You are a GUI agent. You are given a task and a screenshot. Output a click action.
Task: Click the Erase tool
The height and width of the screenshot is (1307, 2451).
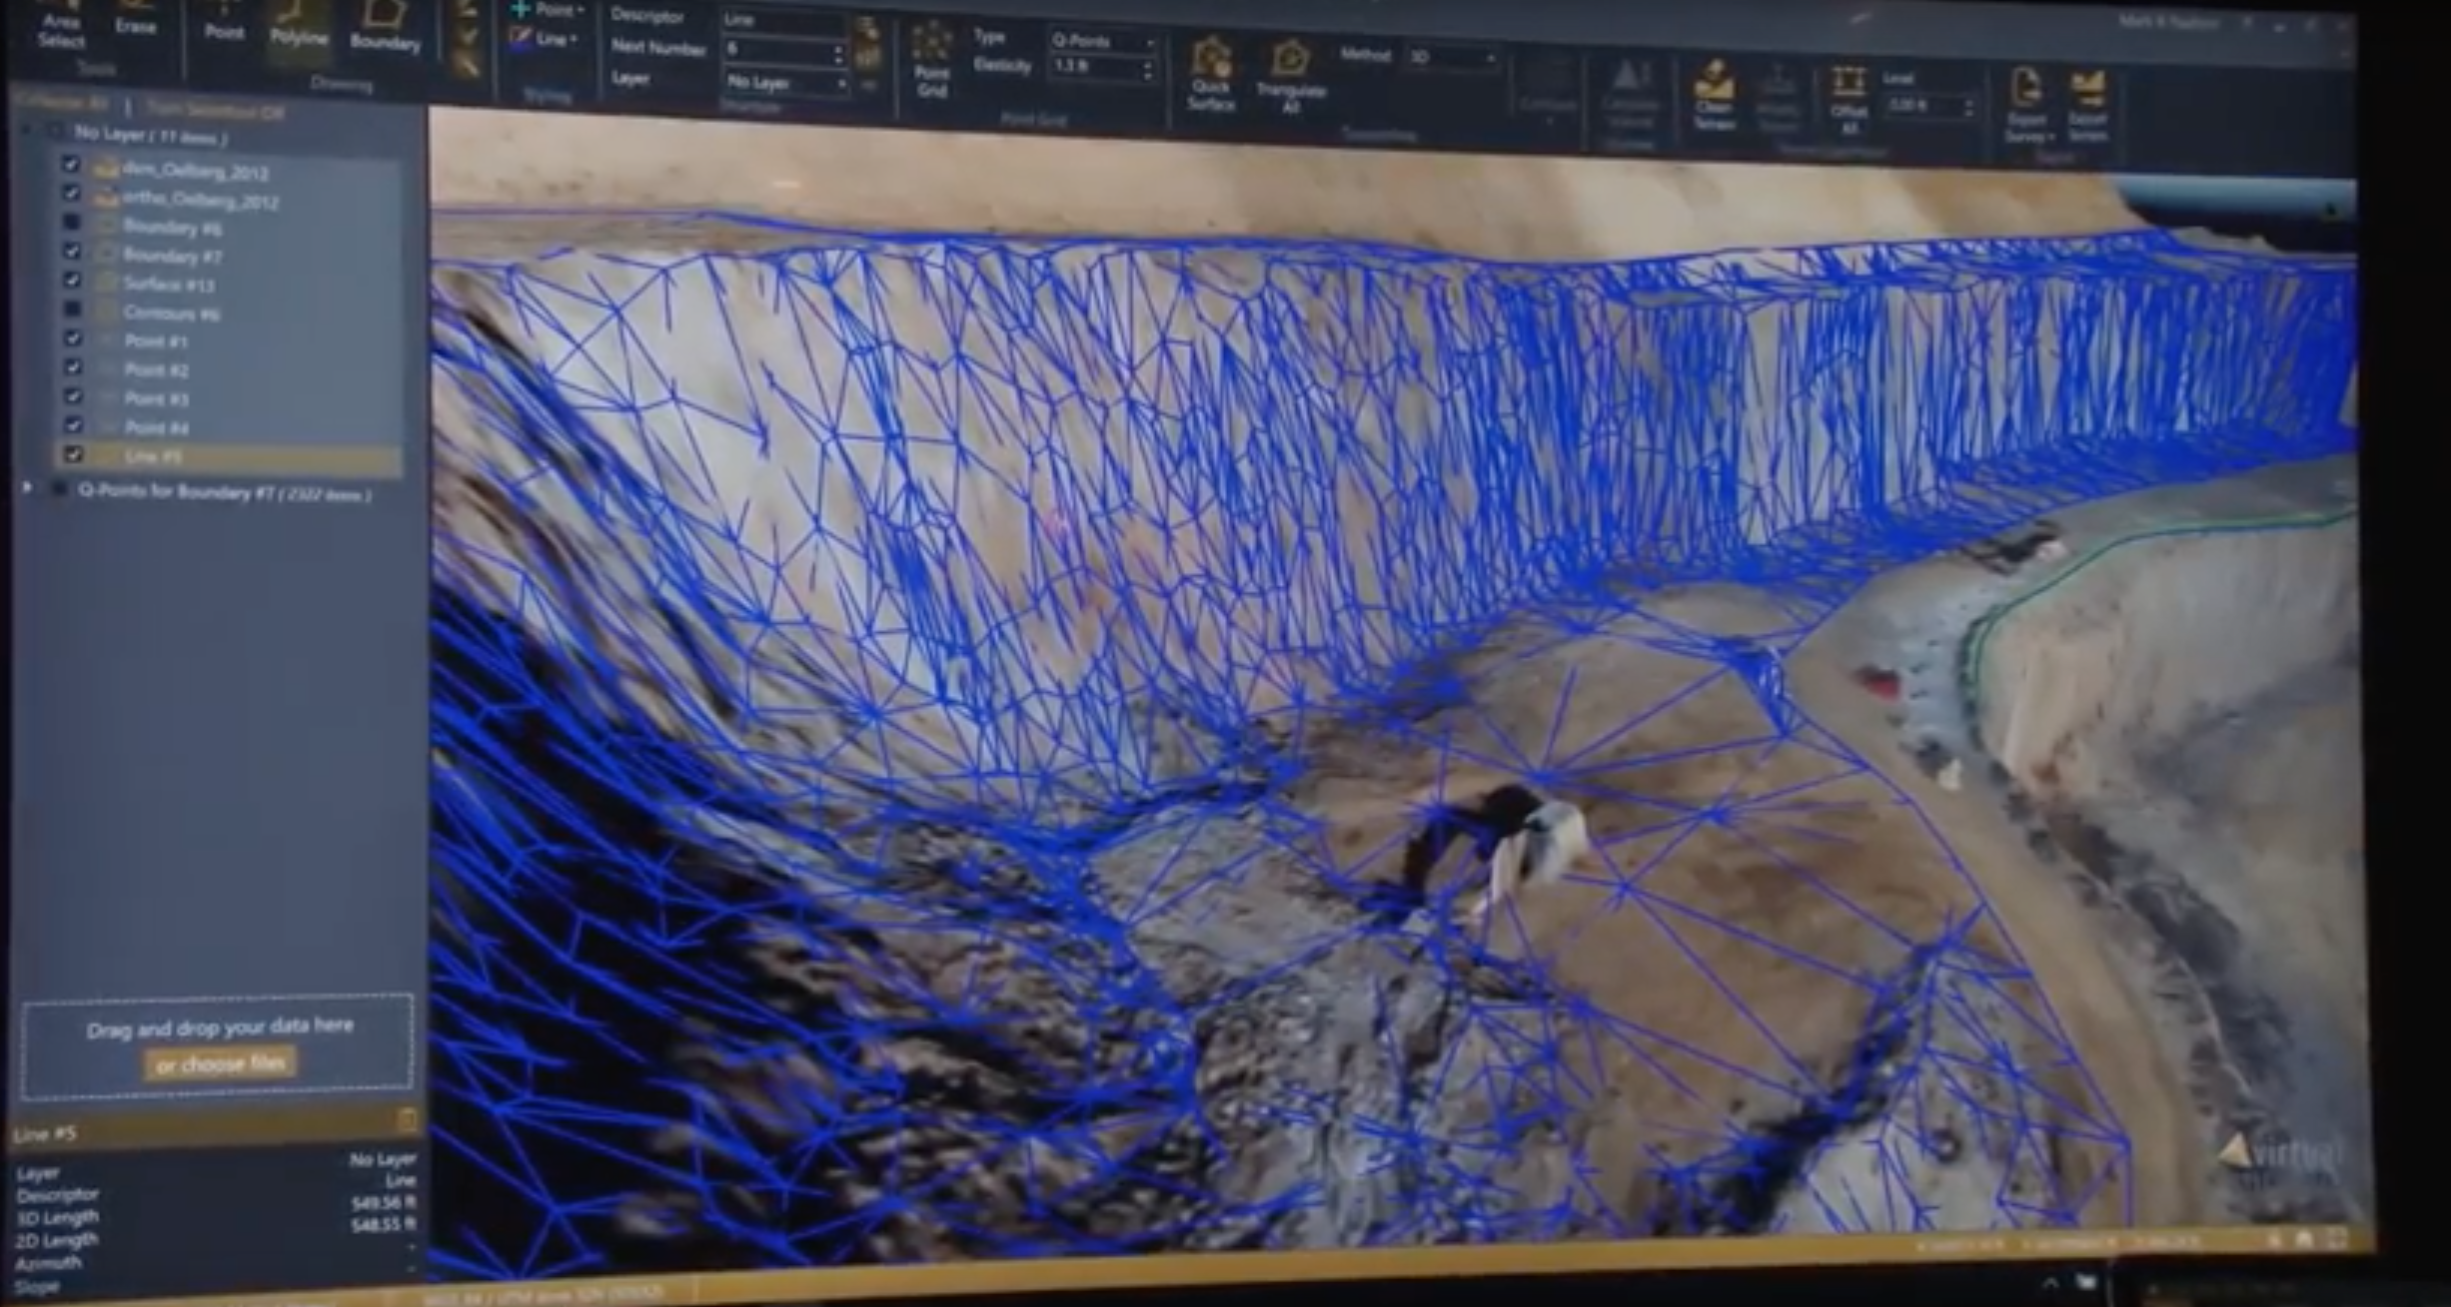(135, 20)
